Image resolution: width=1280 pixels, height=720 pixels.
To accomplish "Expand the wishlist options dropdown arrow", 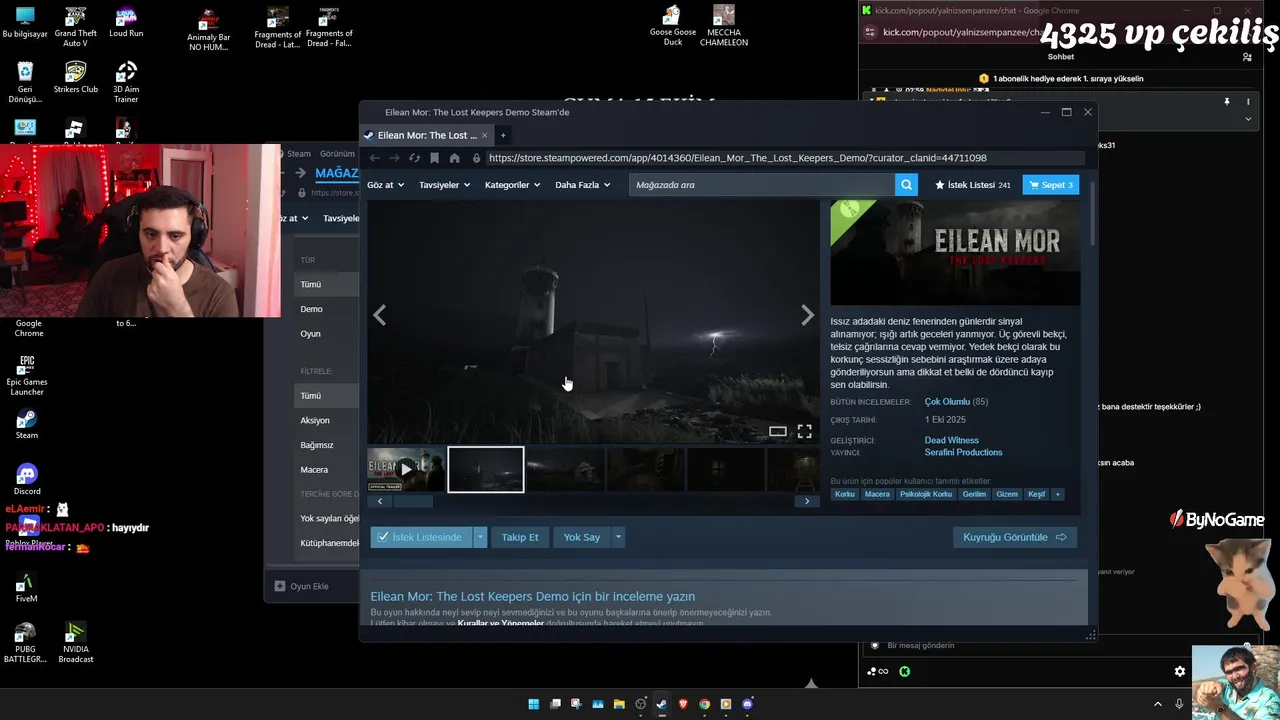I will 480,537.
